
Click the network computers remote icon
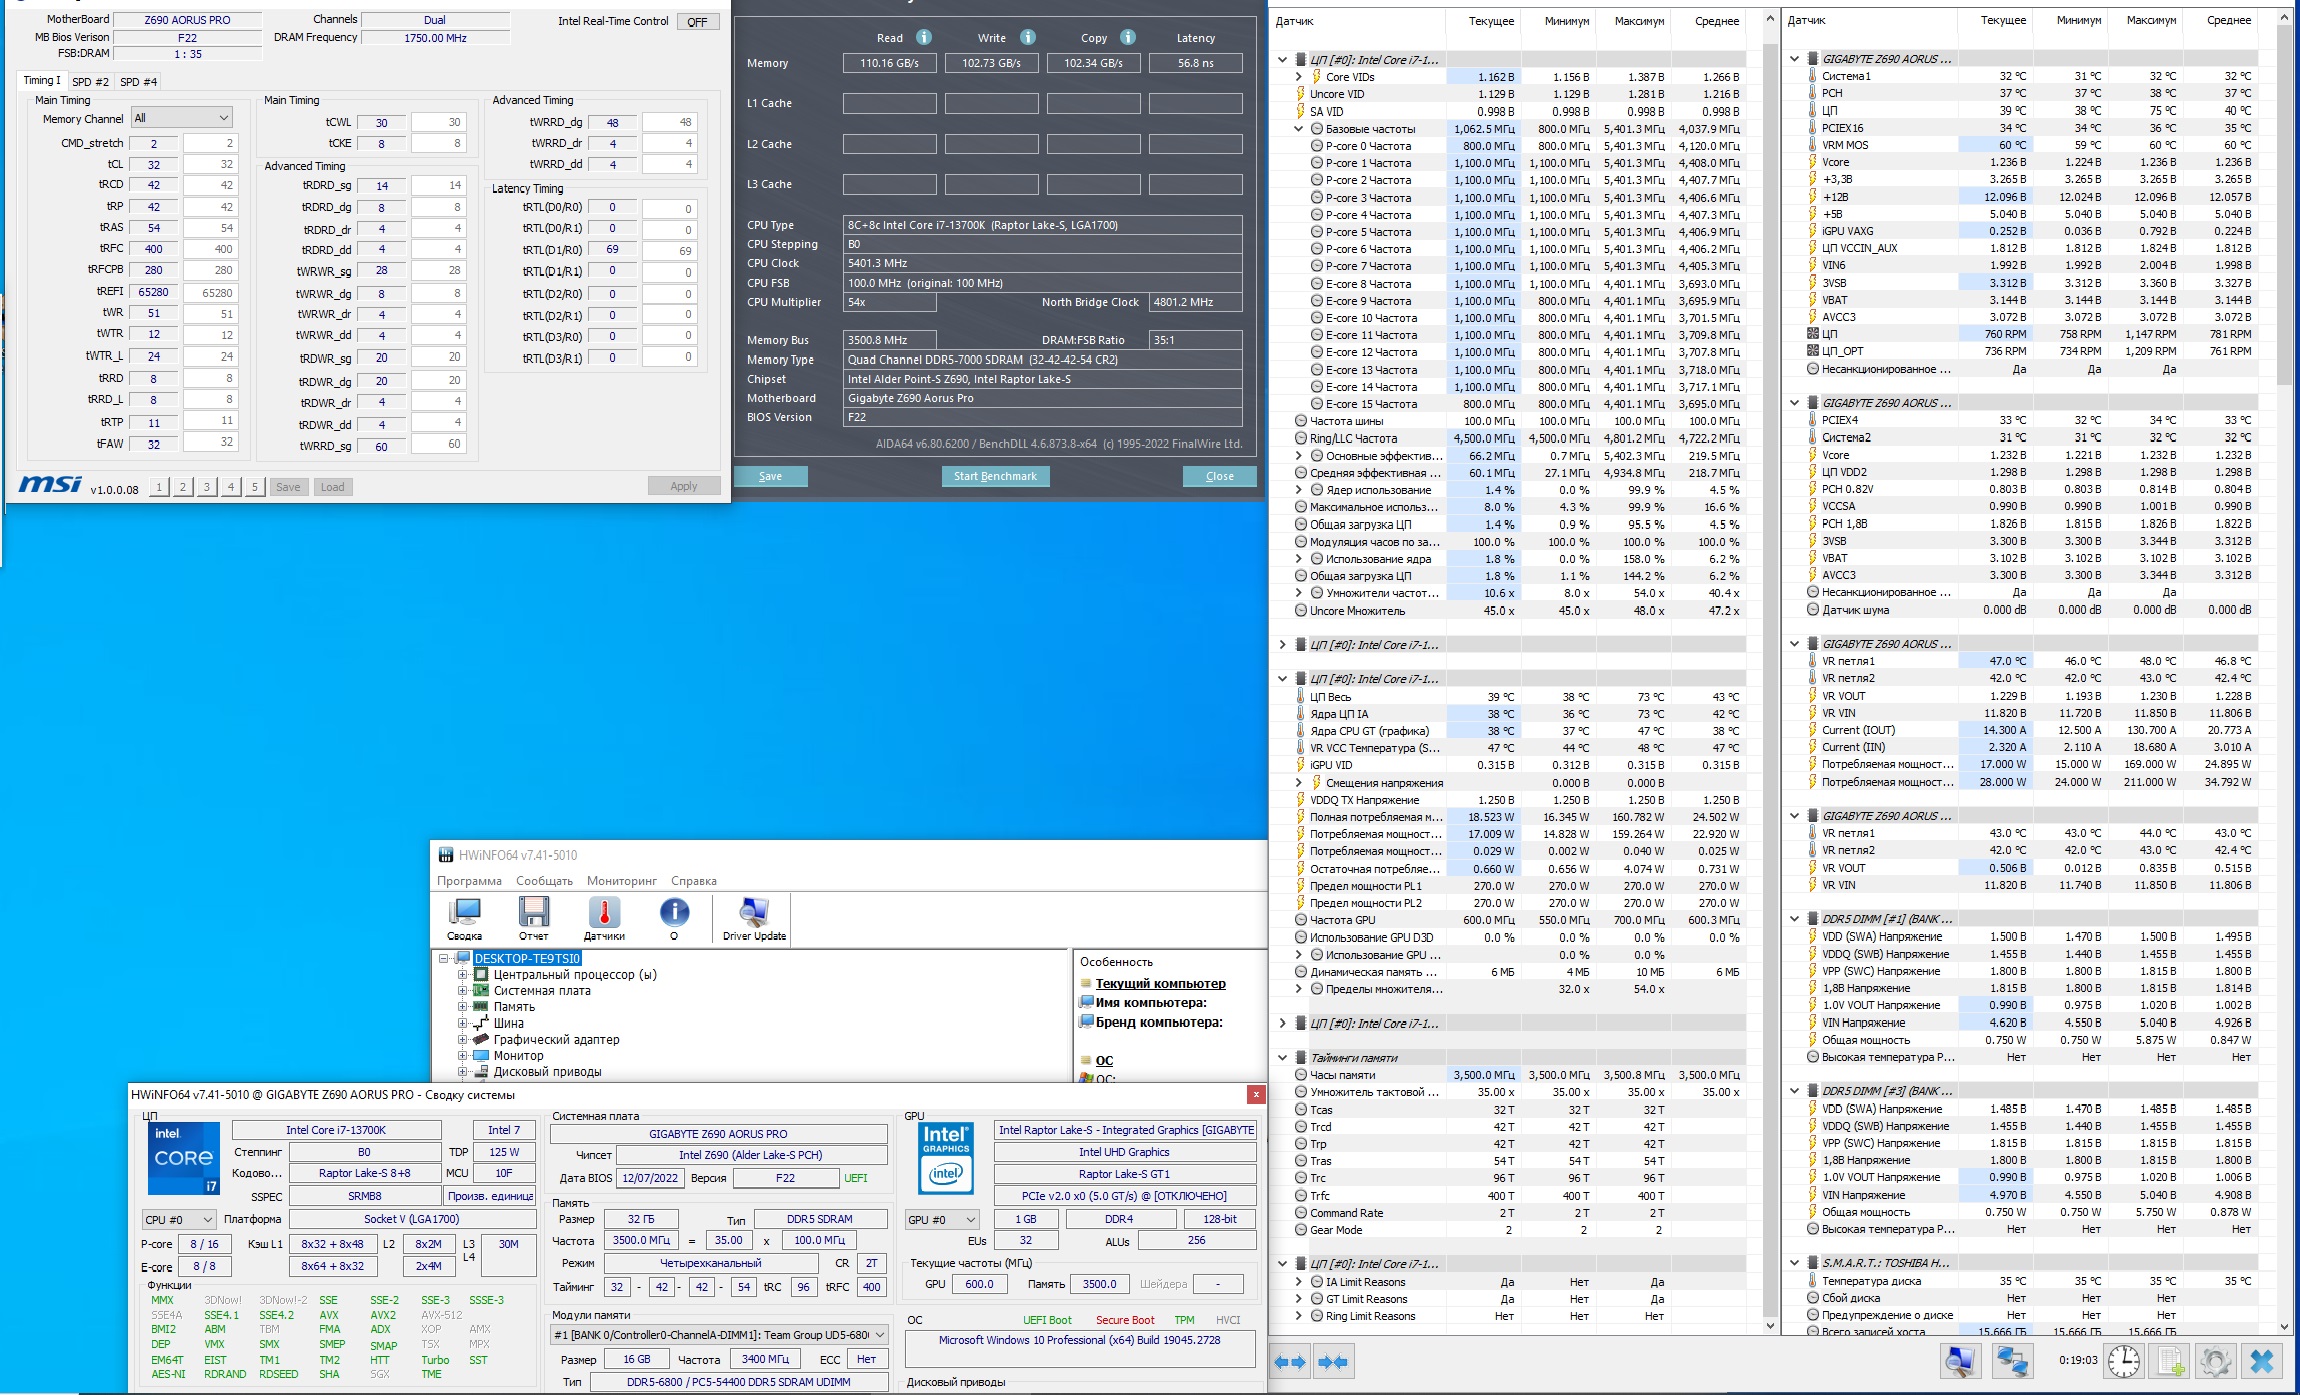[x=2011, y=1361]
